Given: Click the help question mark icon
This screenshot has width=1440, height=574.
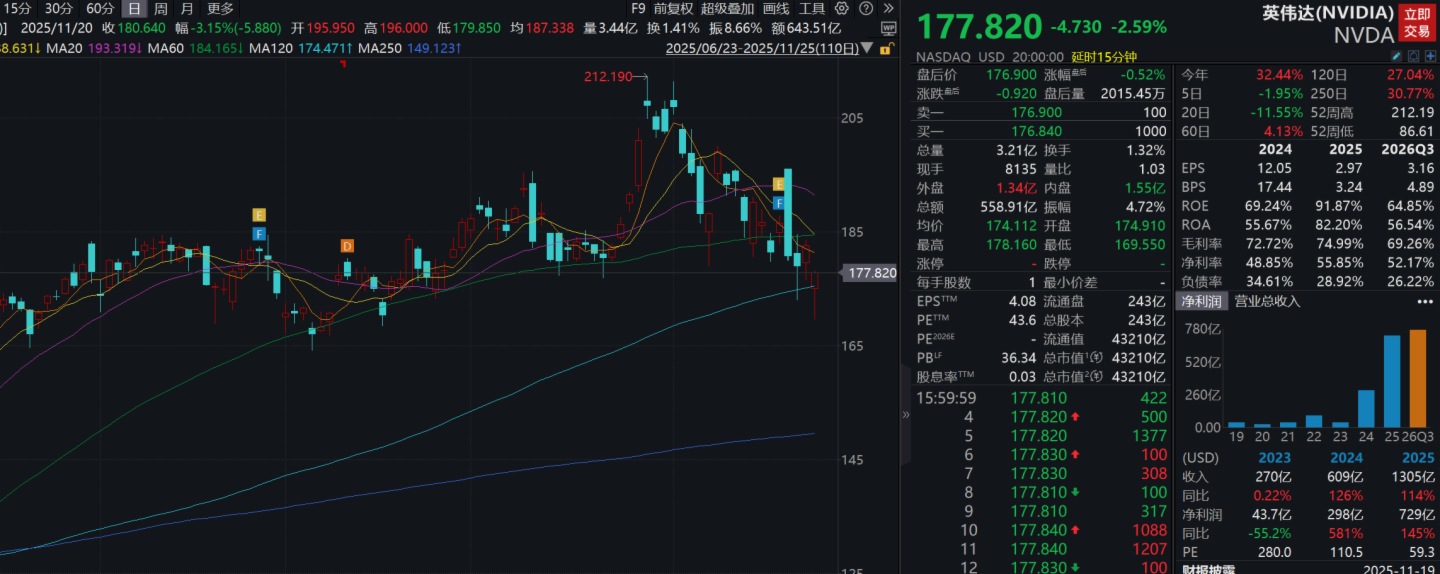Looking at the screenshot, I should click(x=866, y=8).
